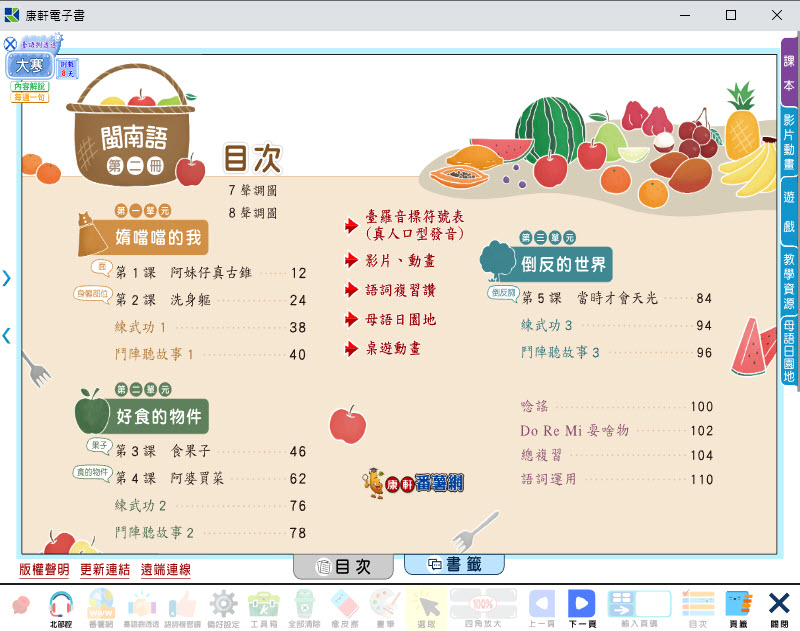The image size is (800, 631).
Task: Open the 遠端連線 link
Action: pyautogui.click(x=166, y=569)
